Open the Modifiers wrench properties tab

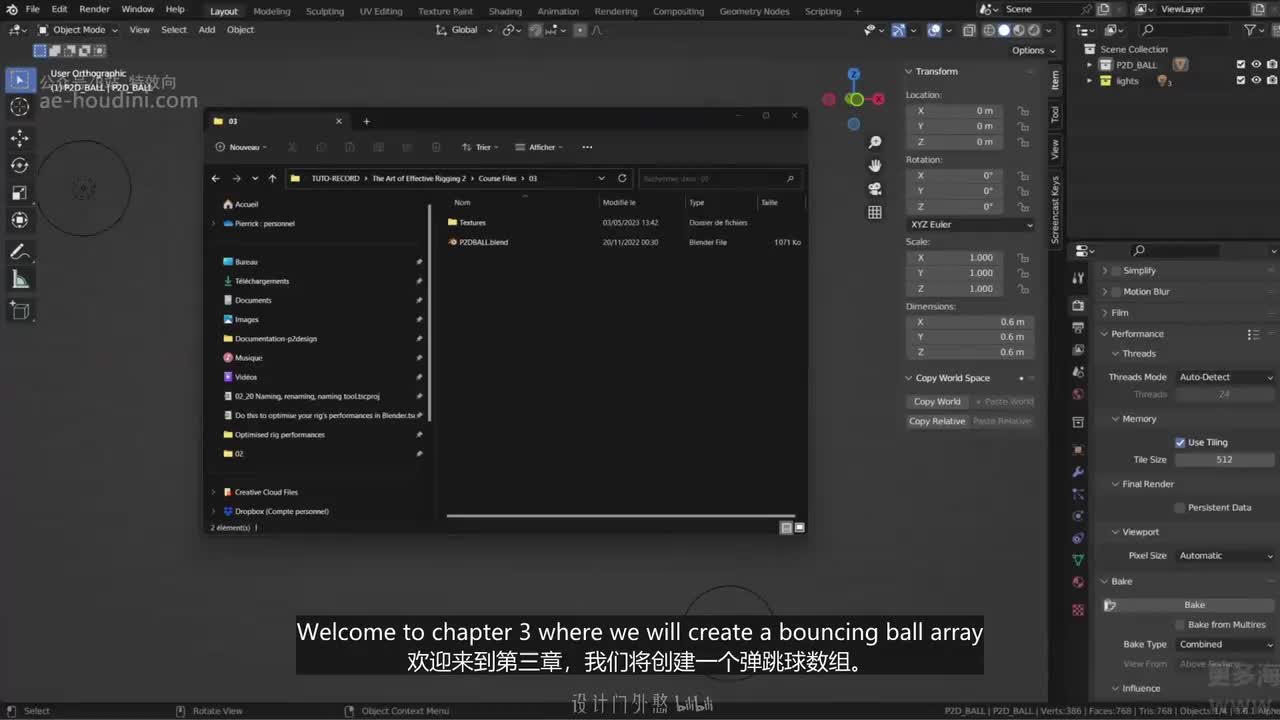pyautogui.click(x=1078, y=472)
